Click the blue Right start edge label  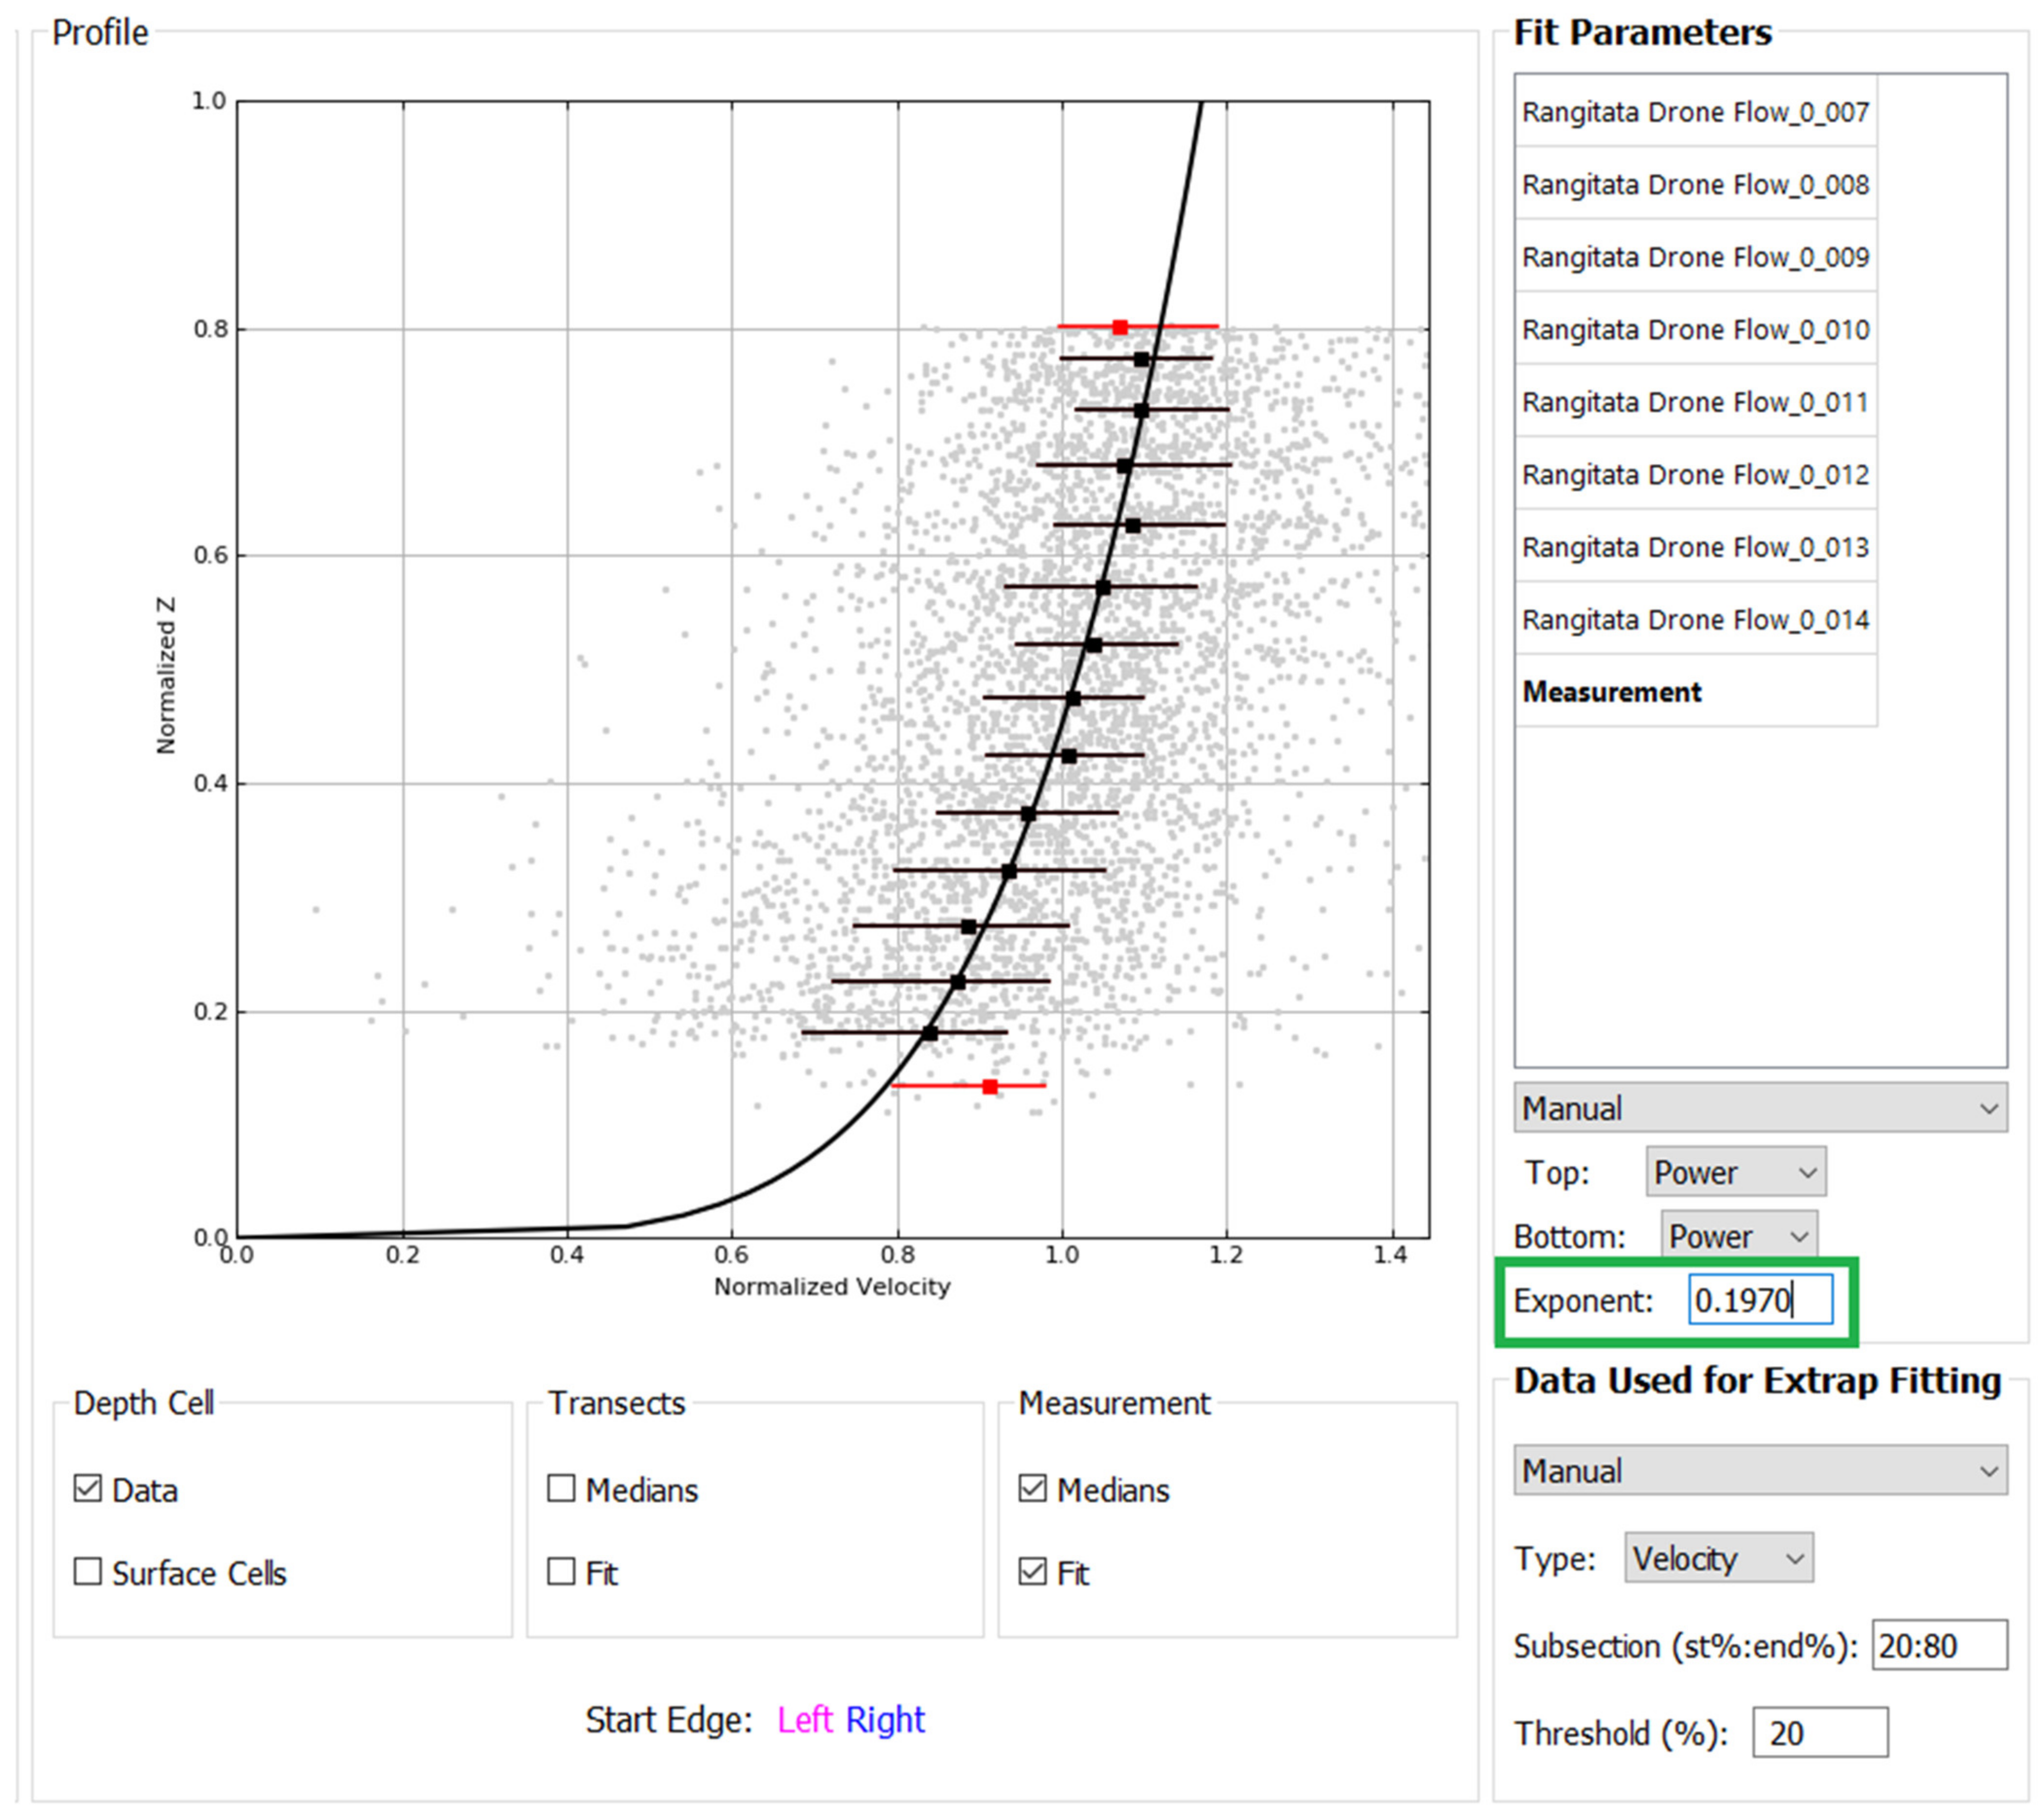884,1720
